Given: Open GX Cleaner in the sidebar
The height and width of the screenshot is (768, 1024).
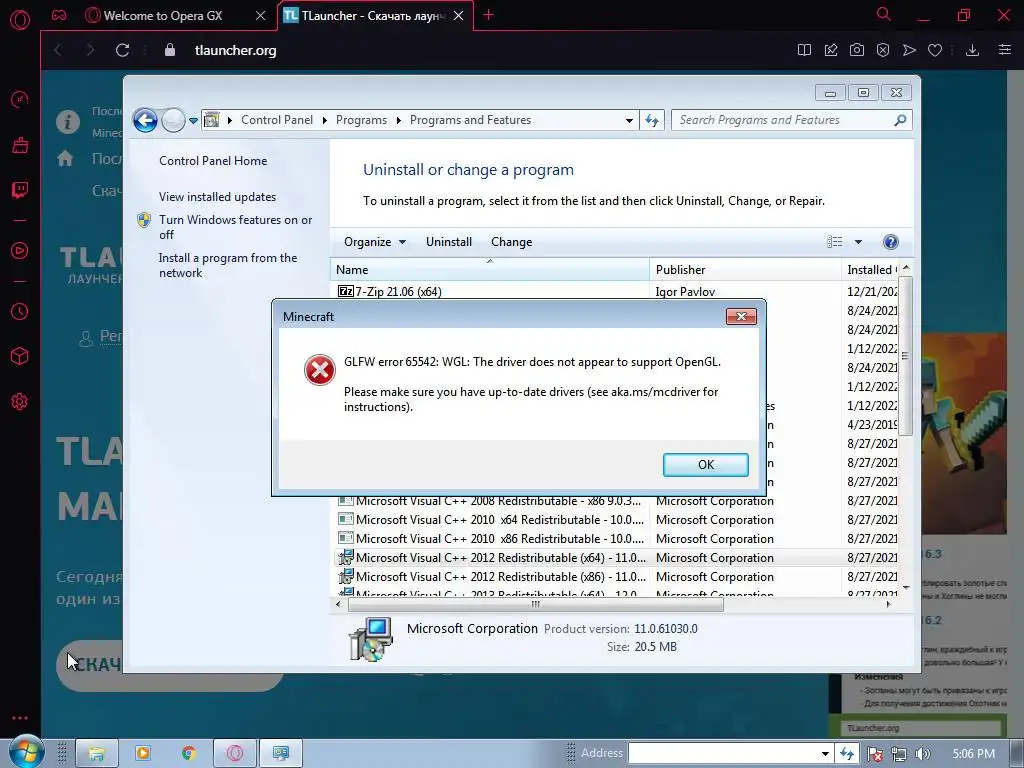Looking at the screenshot, I should (20, 145).
